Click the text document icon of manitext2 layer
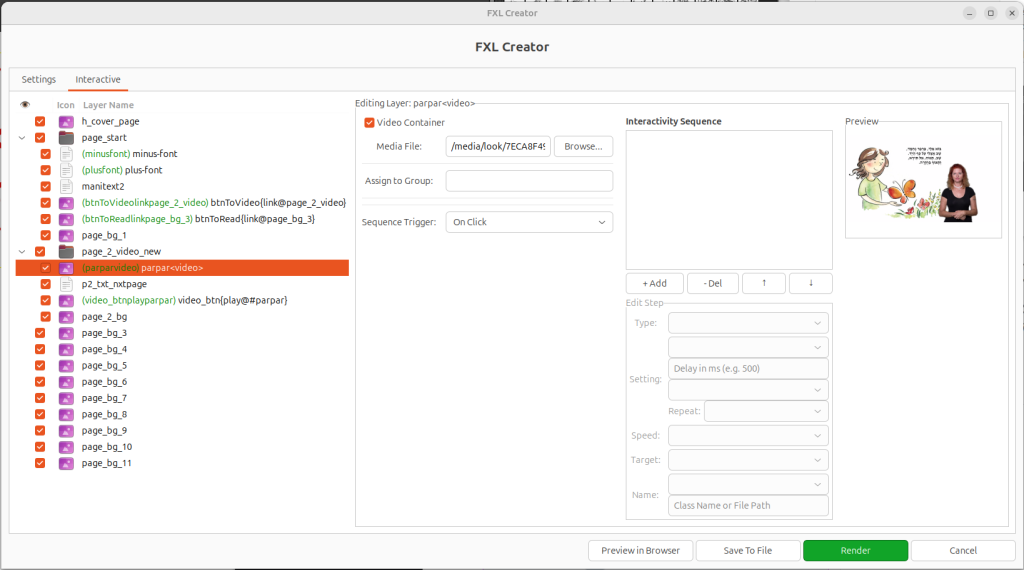 [x=66, y=186]
